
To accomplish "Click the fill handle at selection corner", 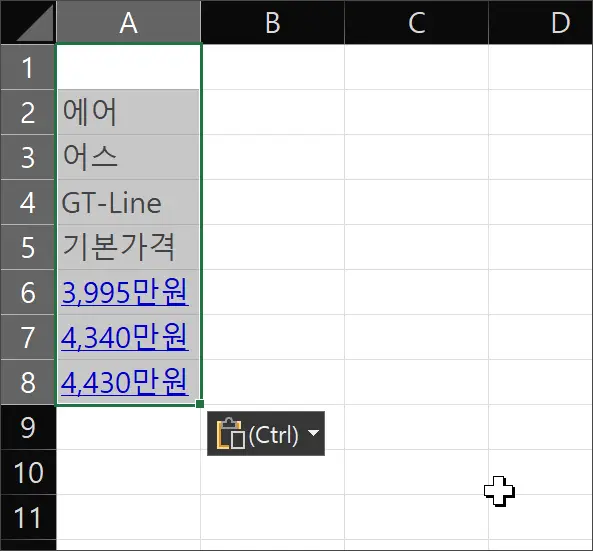I will click(x=200, y=404).
